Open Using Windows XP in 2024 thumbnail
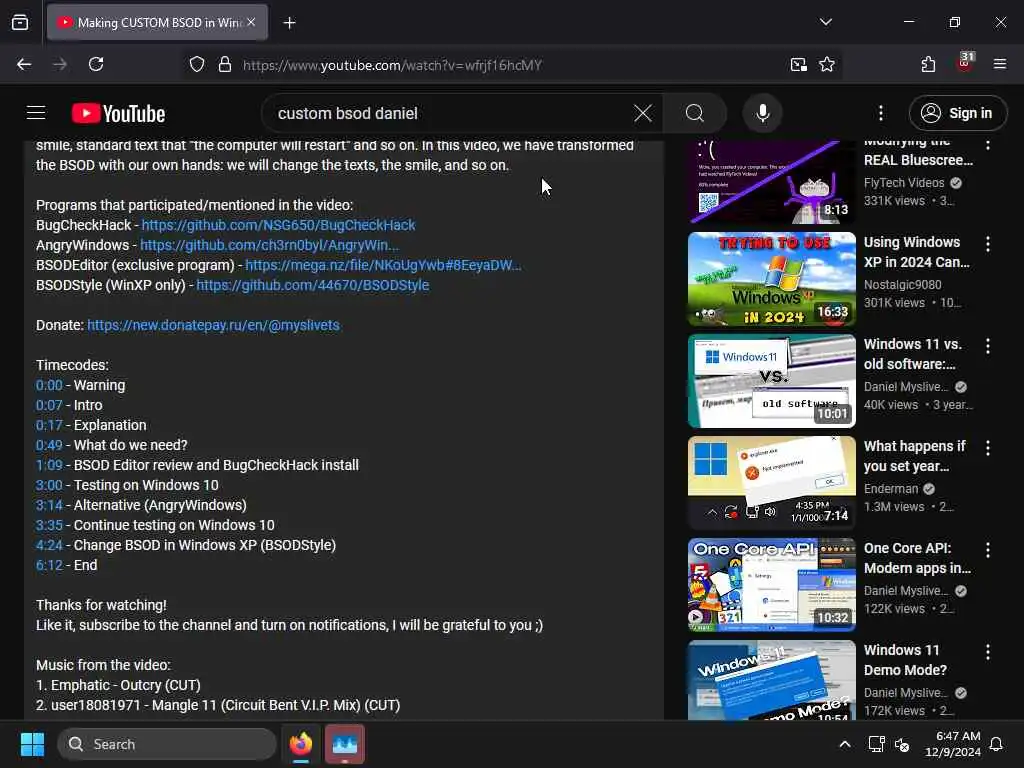 pyautogui.click(x=771, y=279)
